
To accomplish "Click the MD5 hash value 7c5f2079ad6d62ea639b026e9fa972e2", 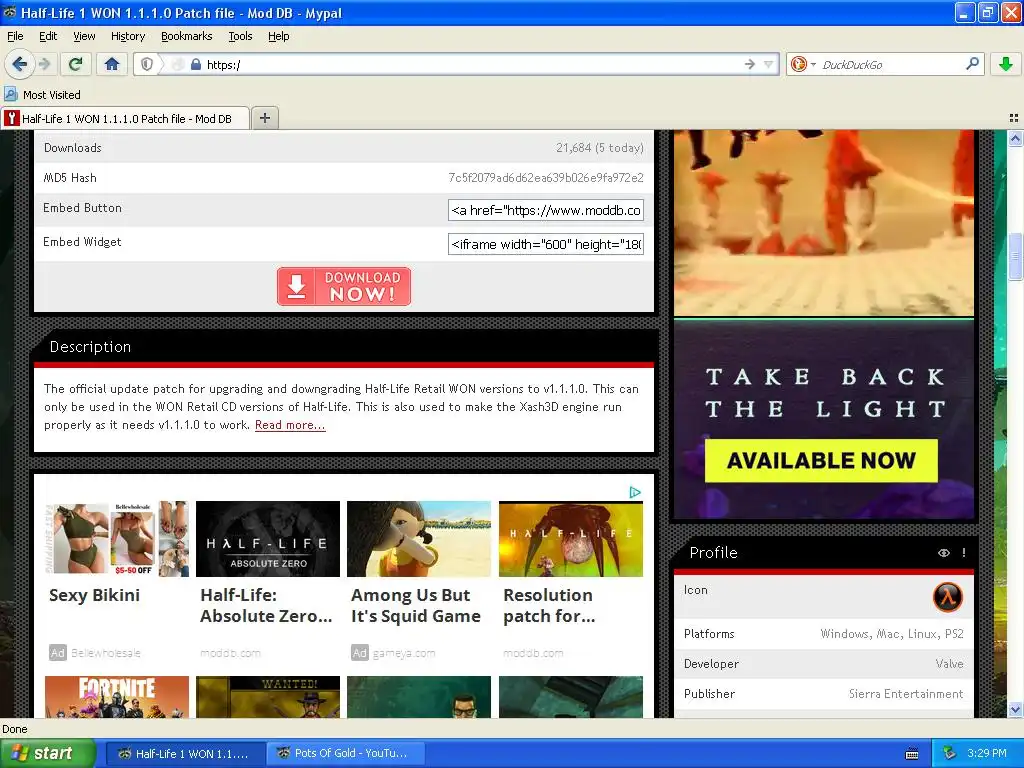I will pyautogui.click(x=546, y=178).
